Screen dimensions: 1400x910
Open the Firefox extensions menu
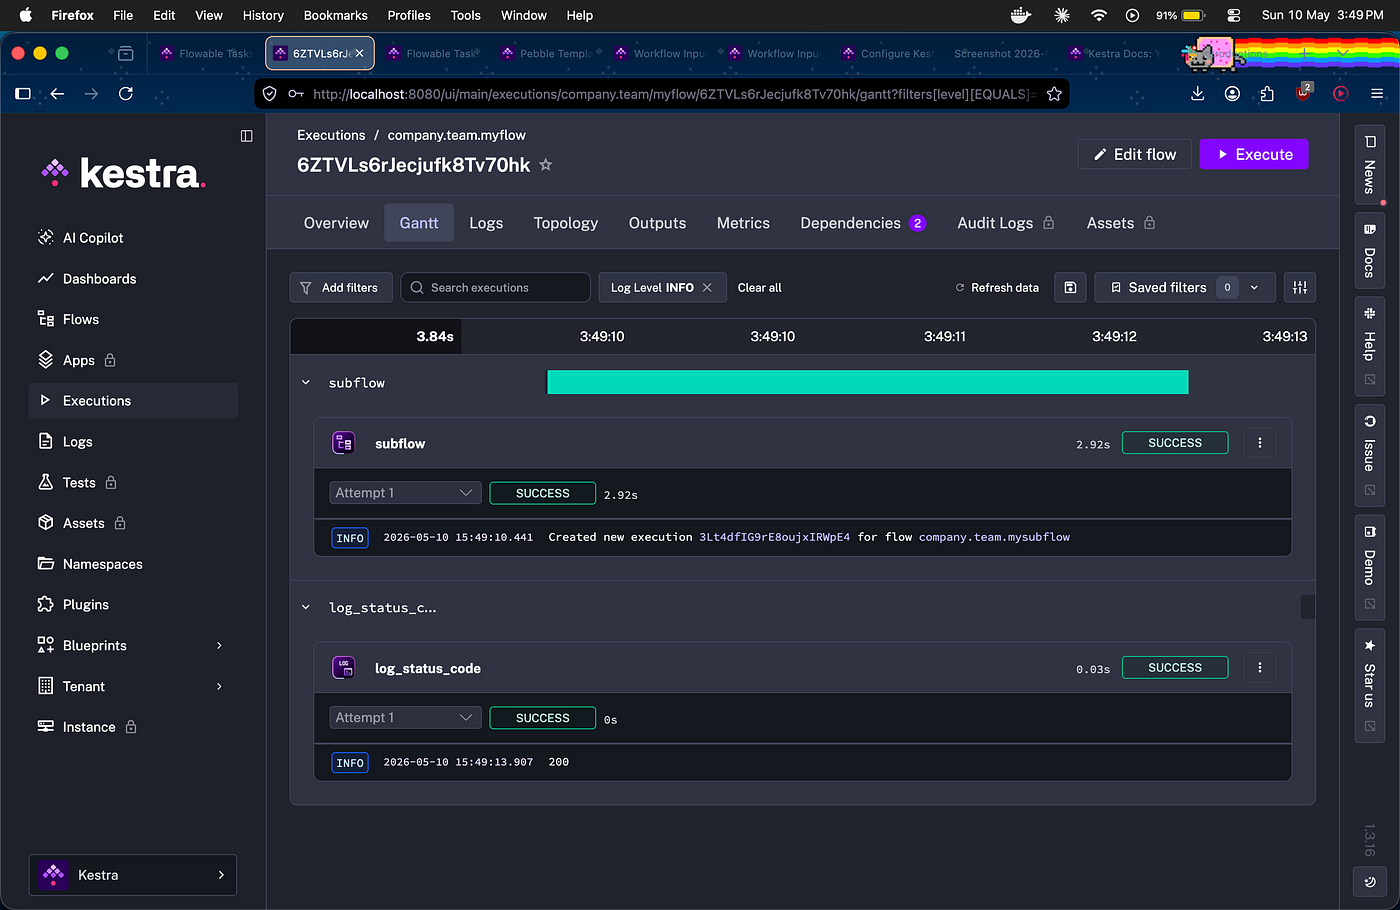(x=1267, y=94)
